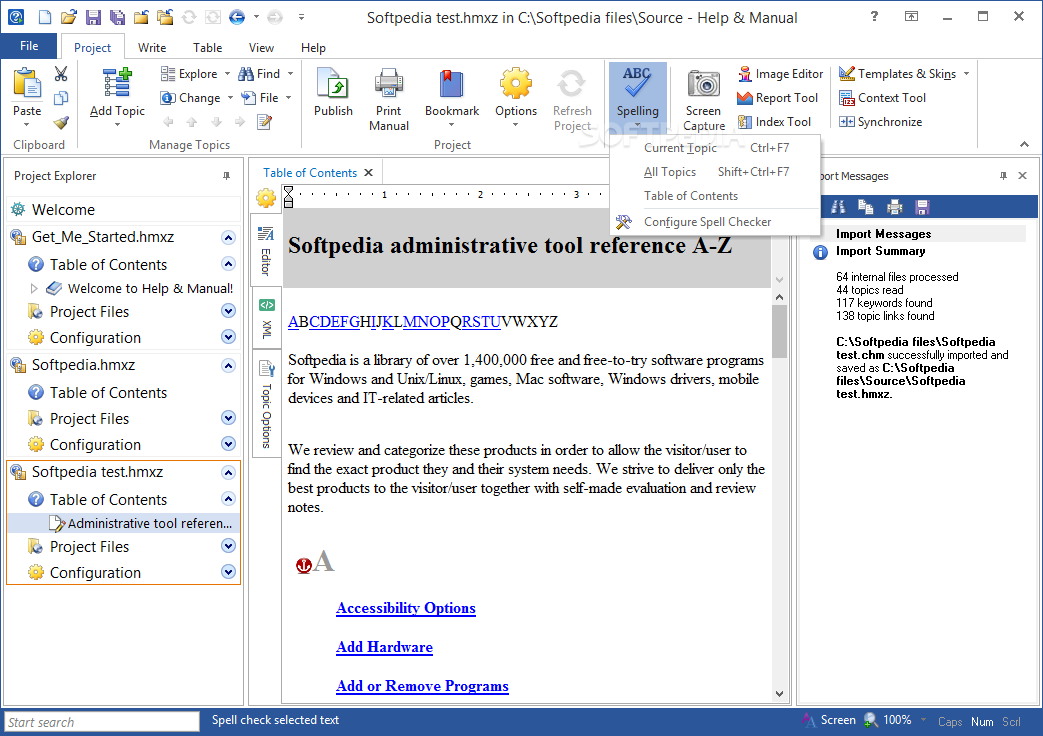Click the blue Back navigation arrow in title bar
The width and height of the screenshot is (1043, 736).
pyautogui.click(x=237, y=17)
